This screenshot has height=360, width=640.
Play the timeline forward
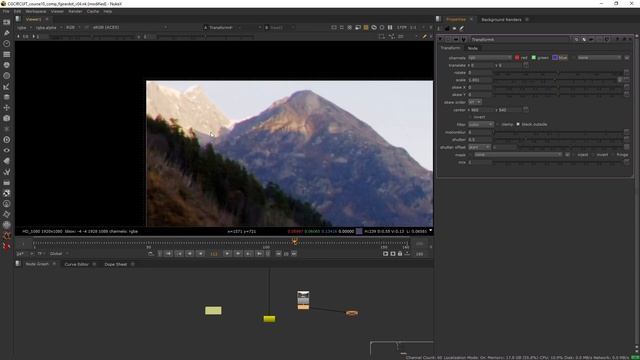point(227,254)
